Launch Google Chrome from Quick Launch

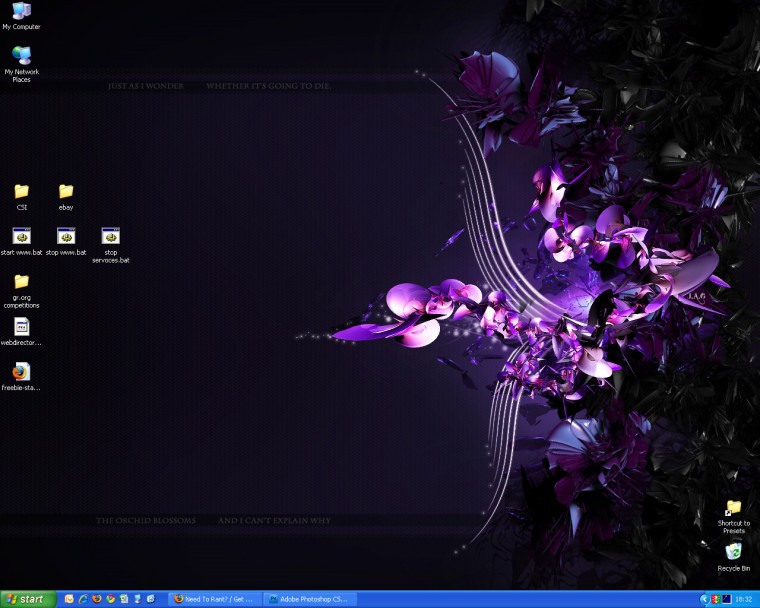111,599
